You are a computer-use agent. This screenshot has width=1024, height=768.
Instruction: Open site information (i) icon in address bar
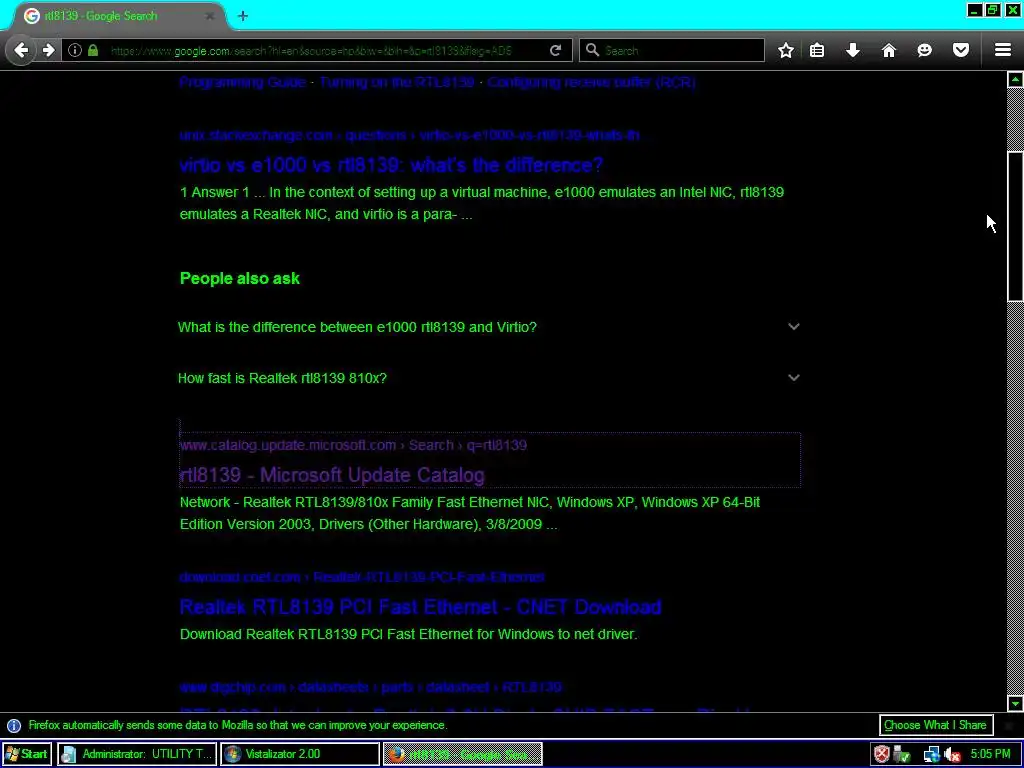point(74,50)
